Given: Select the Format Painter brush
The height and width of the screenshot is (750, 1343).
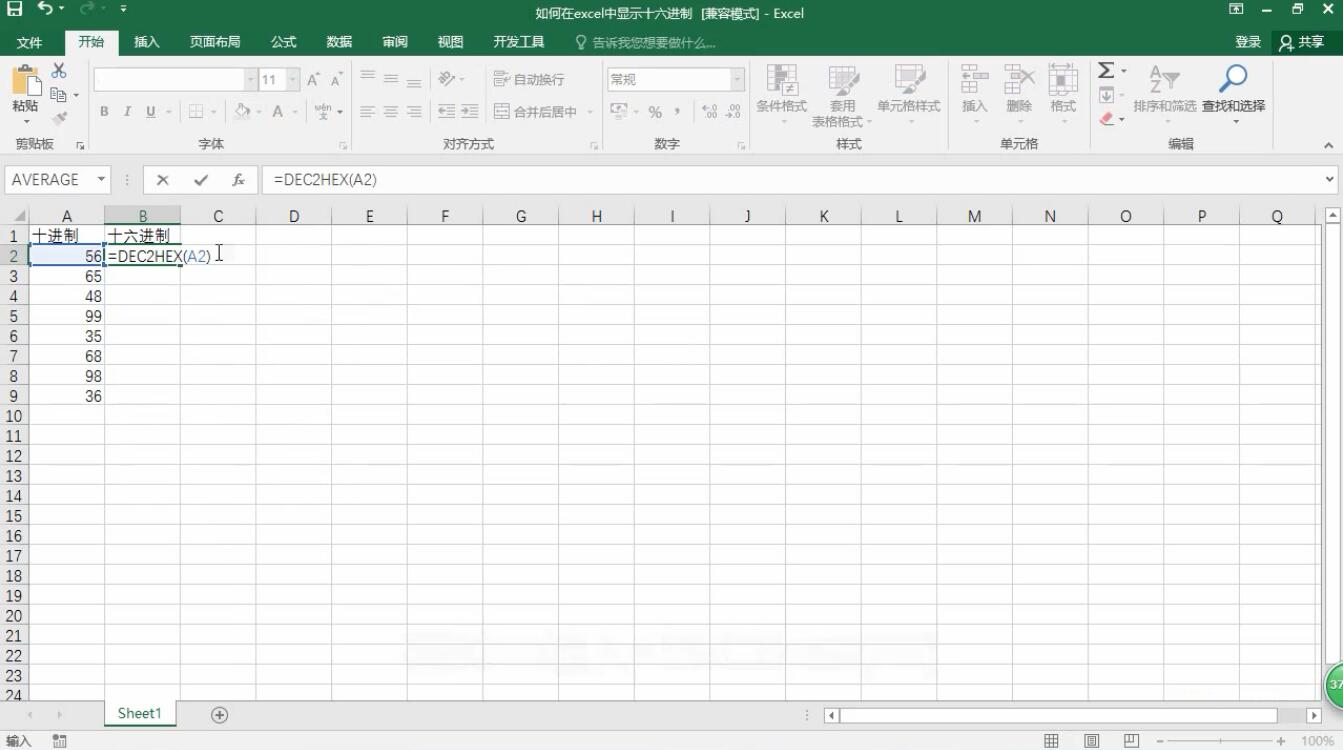Looking at the screenshot, I should coord(59,118).
